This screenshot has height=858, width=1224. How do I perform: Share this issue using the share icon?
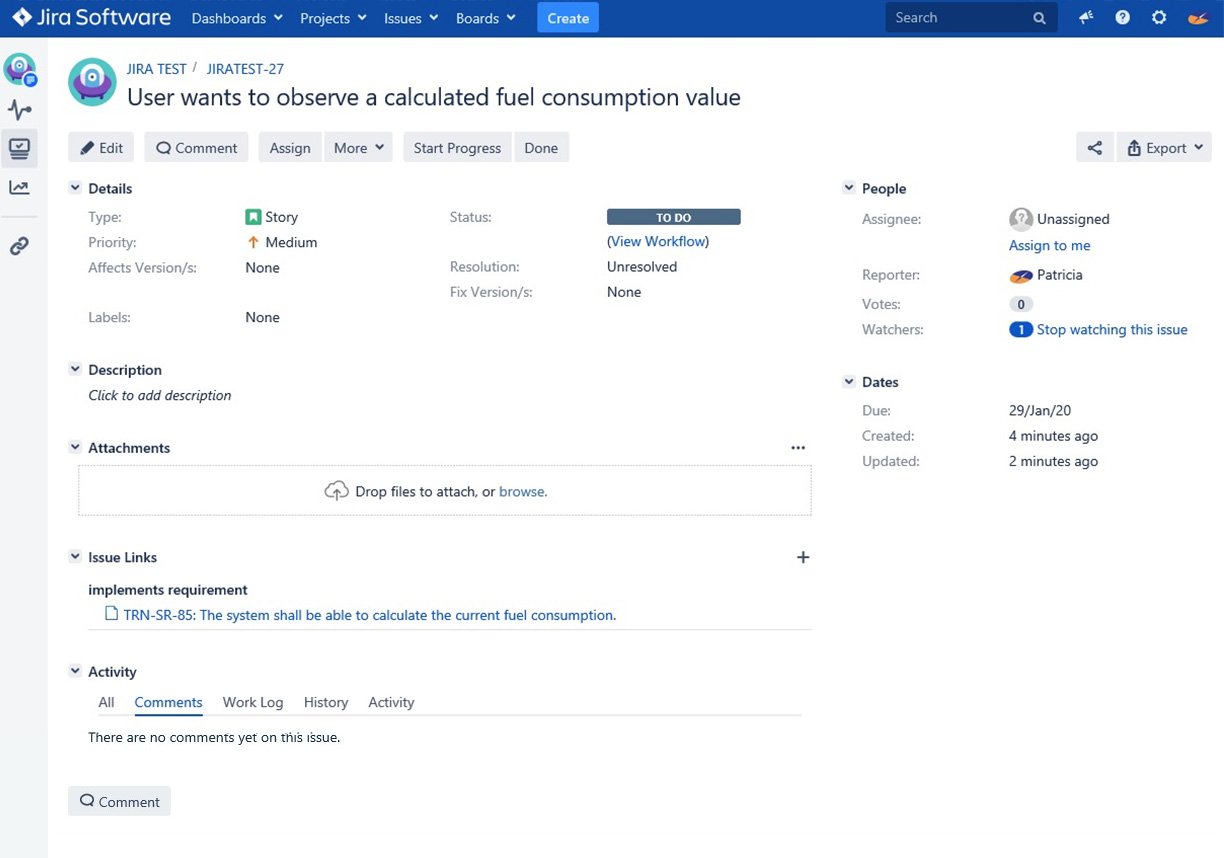(x=1094, y=147)
